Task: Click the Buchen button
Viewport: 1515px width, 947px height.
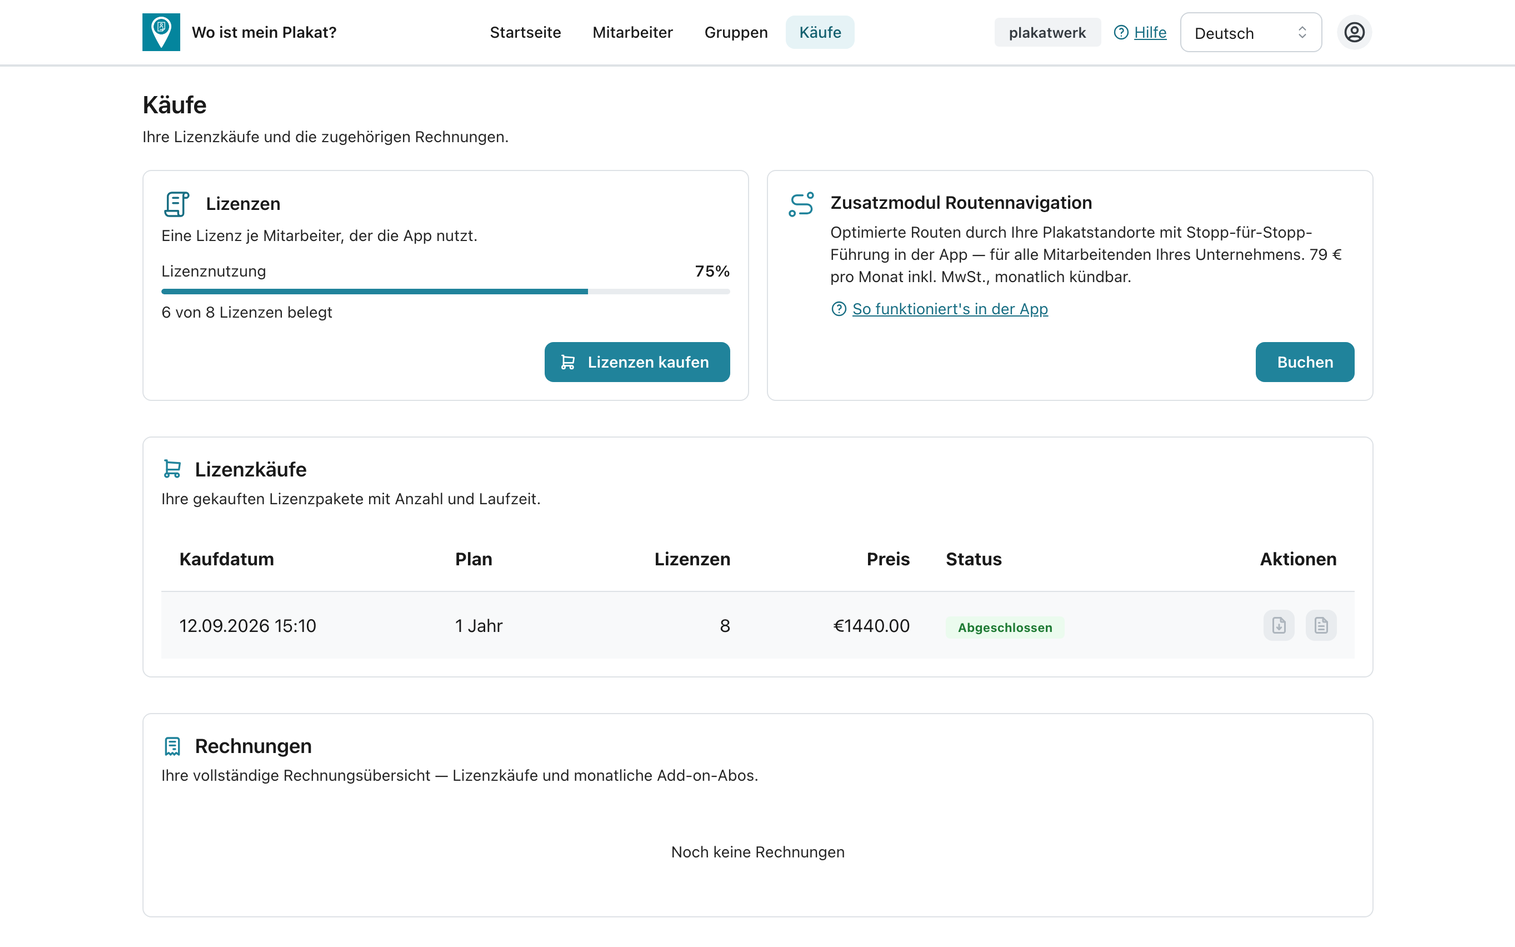Action: click(x=1305, y=362)
